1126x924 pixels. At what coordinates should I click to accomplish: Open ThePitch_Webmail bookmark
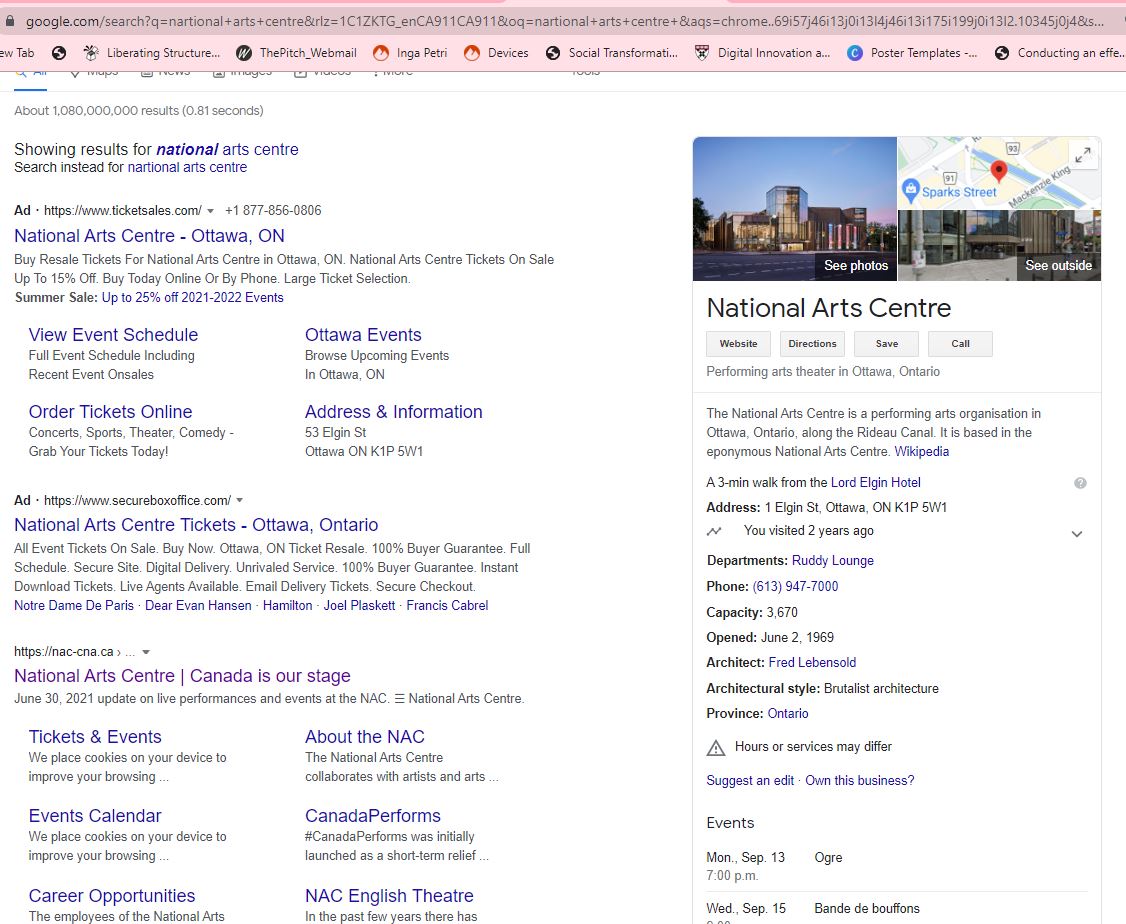(x=297, y=52)
